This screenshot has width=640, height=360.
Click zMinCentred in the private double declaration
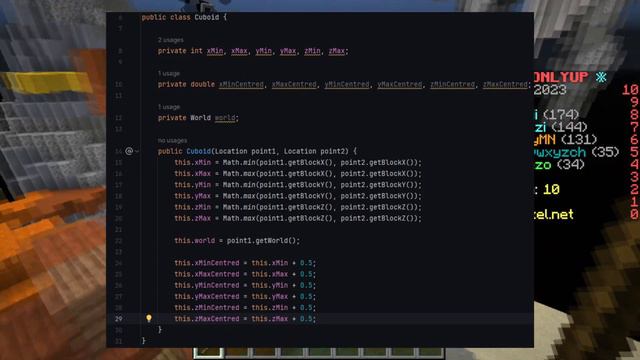453,84
